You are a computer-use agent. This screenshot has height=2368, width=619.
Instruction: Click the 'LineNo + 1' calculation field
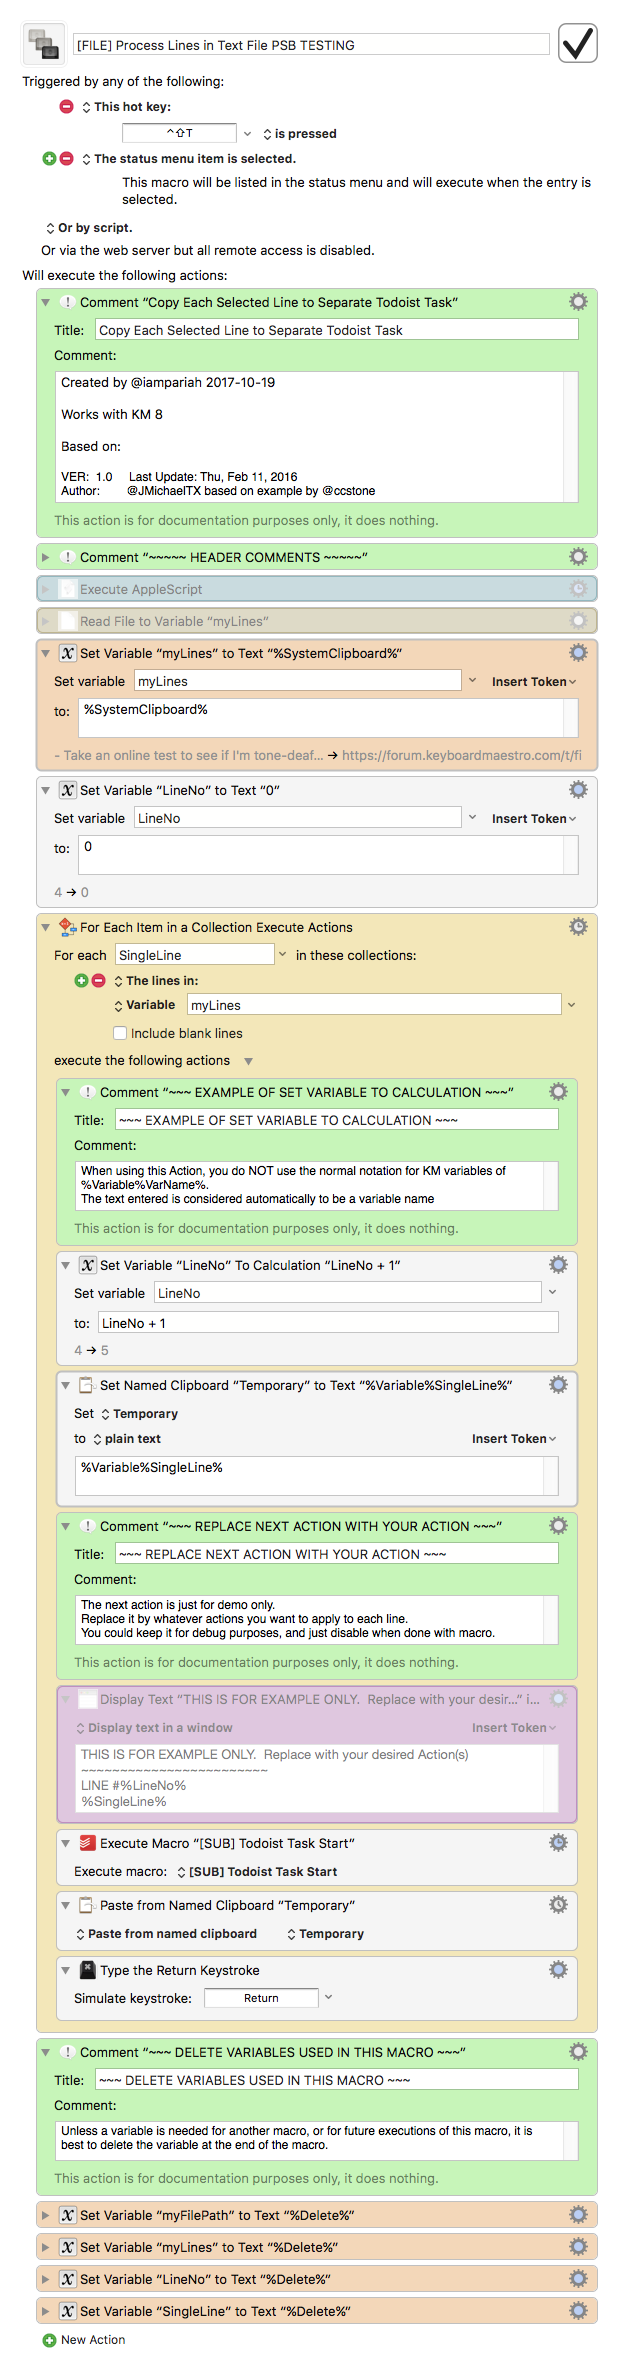pos(328,1323)
